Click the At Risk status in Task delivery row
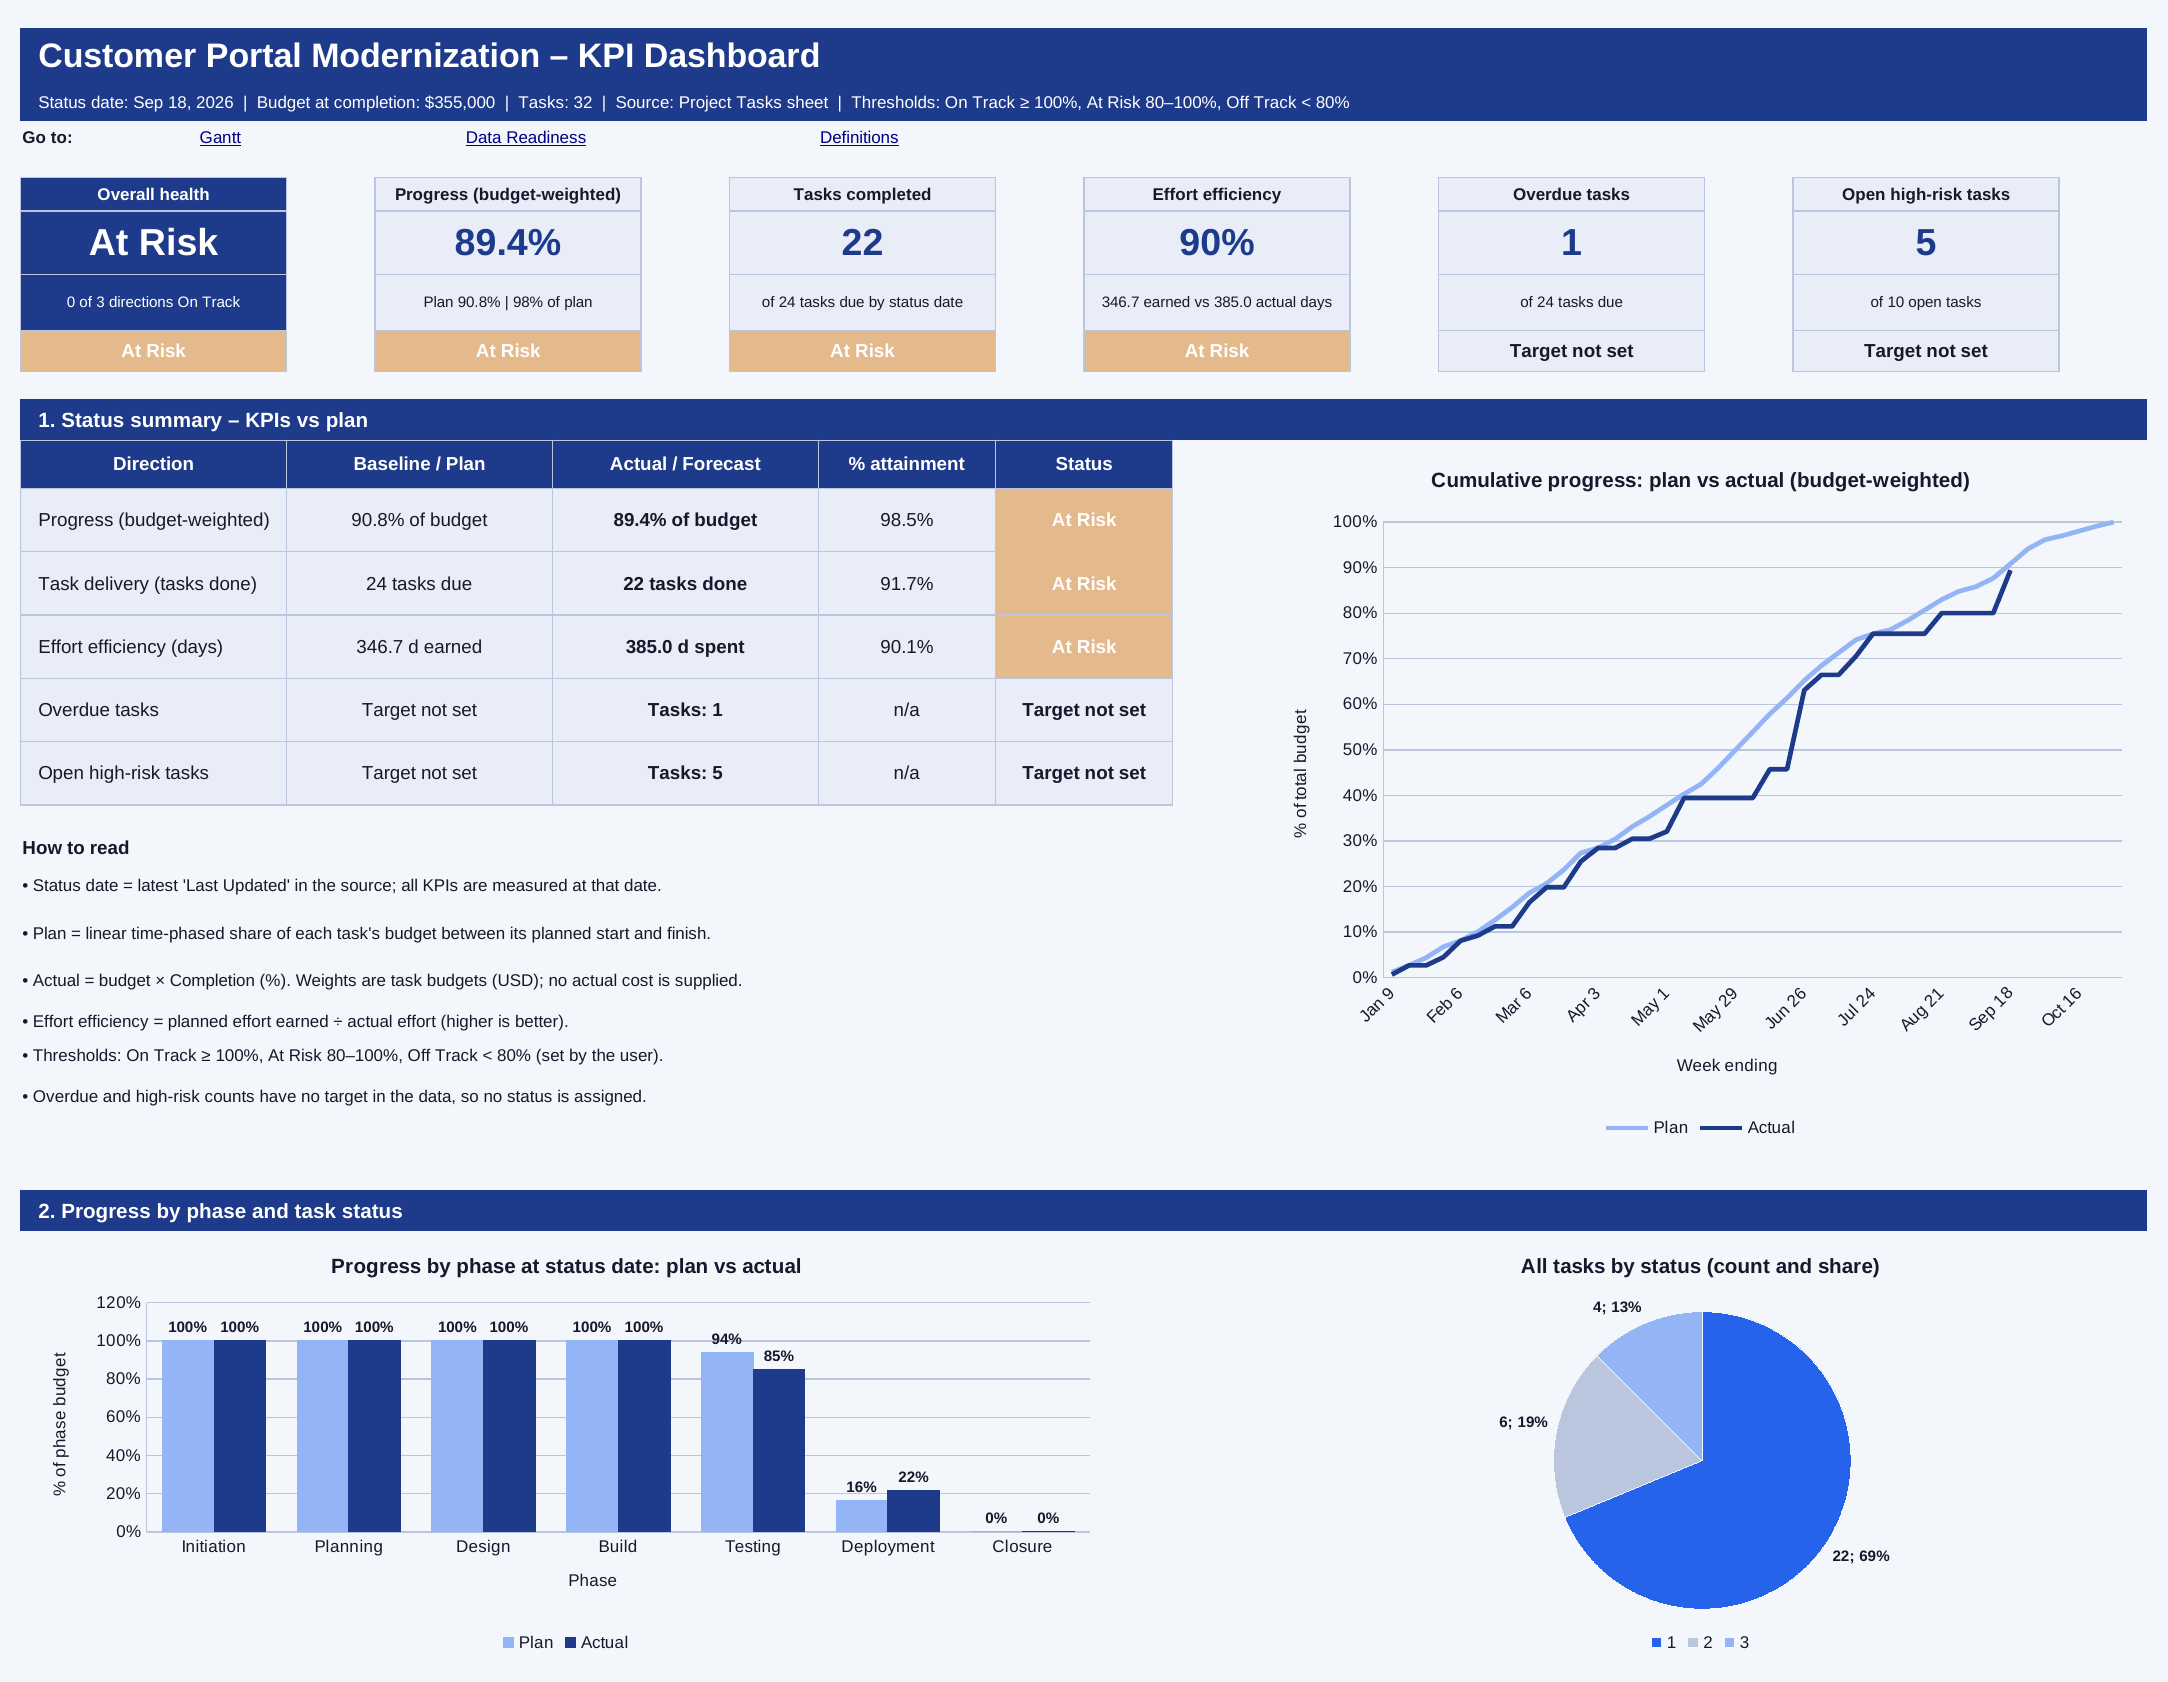The height and width of the screenshot is (1682, 2168). coord(1084,584)
